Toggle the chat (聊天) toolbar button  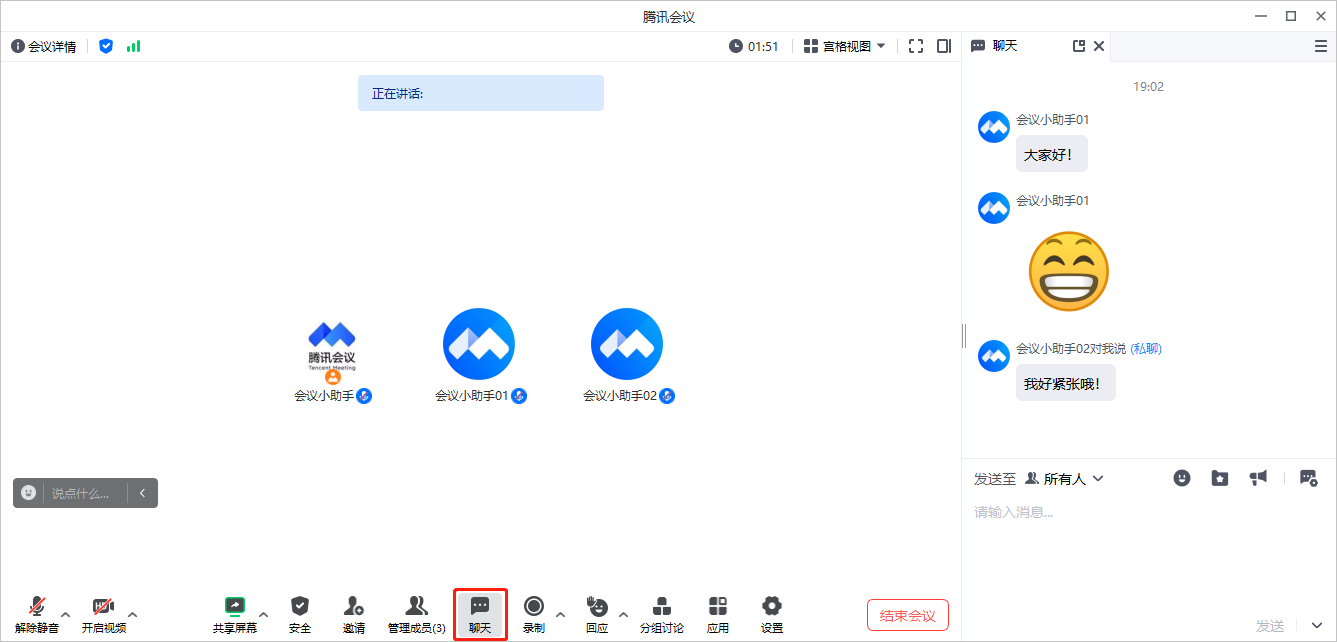point(480,615)
